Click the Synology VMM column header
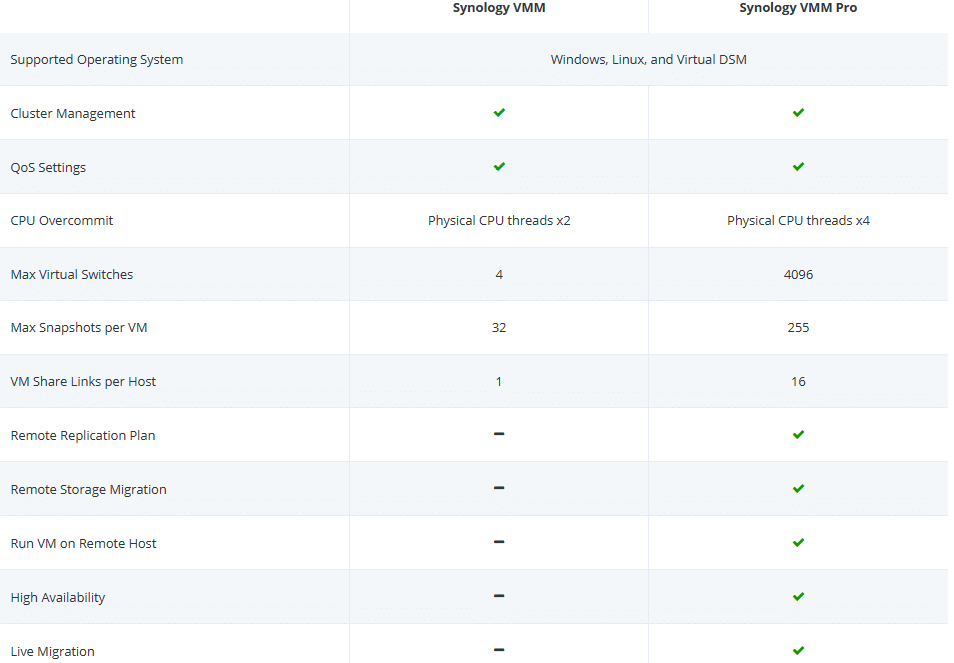The image size is (954, 663). point(499,8)
